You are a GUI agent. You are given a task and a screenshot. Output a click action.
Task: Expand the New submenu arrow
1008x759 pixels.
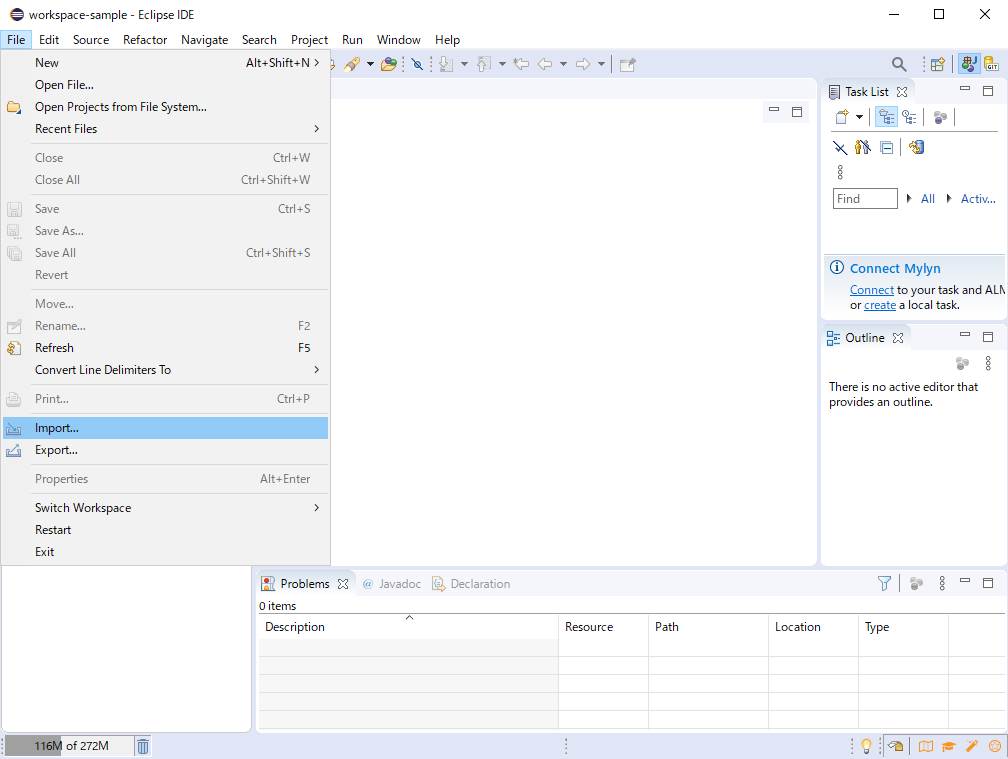317,63
